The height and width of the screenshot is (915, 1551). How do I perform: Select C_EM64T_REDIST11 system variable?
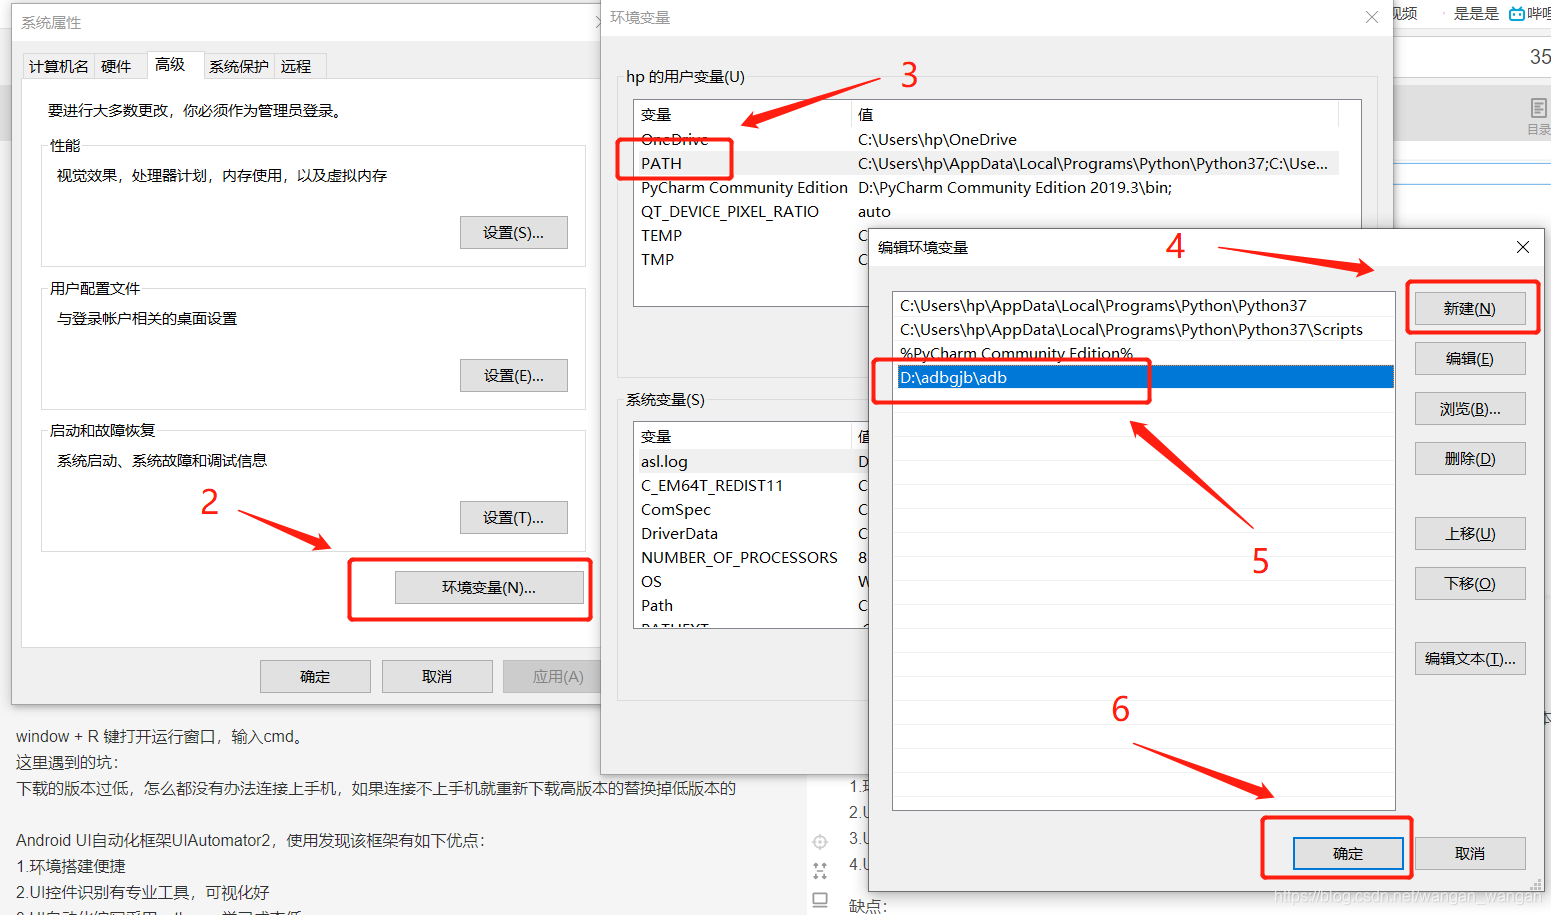pyautogui.click(x=752, y=485)
